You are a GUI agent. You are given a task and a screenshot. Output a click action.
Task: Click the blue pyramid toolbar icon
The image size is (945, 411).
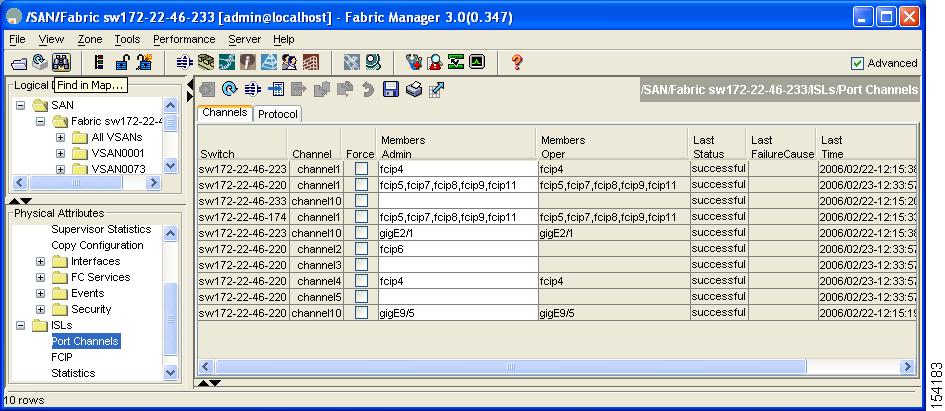269,62
